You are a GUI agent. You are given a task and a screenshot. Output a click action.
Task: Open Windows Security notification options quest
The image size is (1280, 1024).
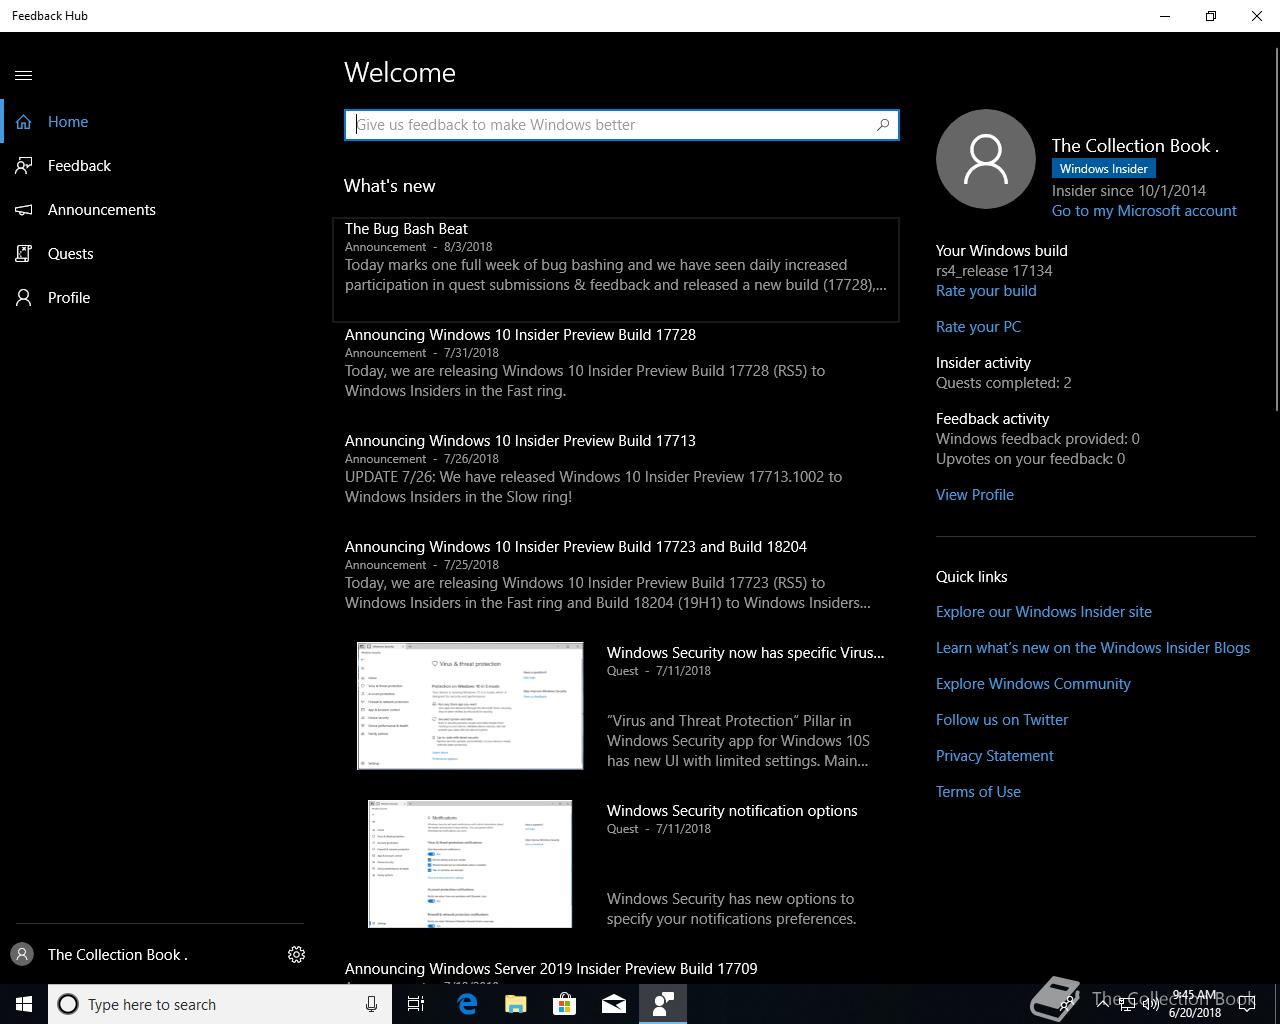(x=732, y=811)
